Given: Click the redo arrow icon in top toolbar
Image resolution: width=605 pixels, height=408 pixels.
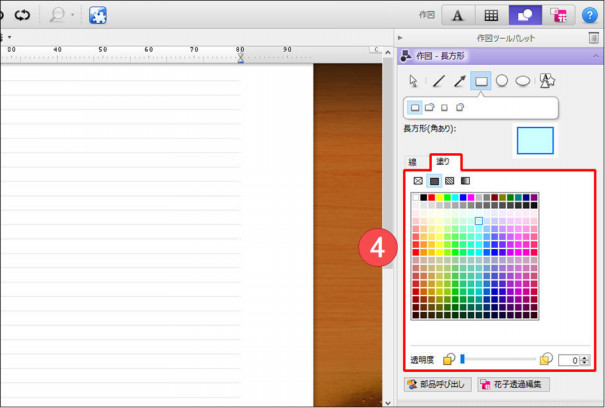Looking at the screenshot, I should pos(22,15).
